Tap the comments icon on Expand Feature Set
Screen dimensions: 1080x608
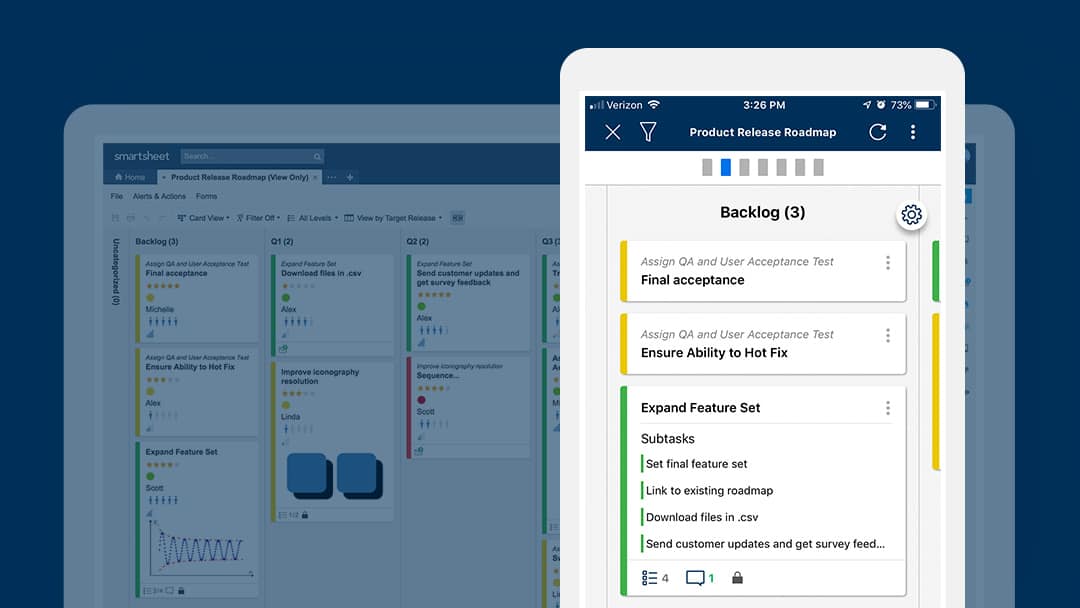click(695, 578)
